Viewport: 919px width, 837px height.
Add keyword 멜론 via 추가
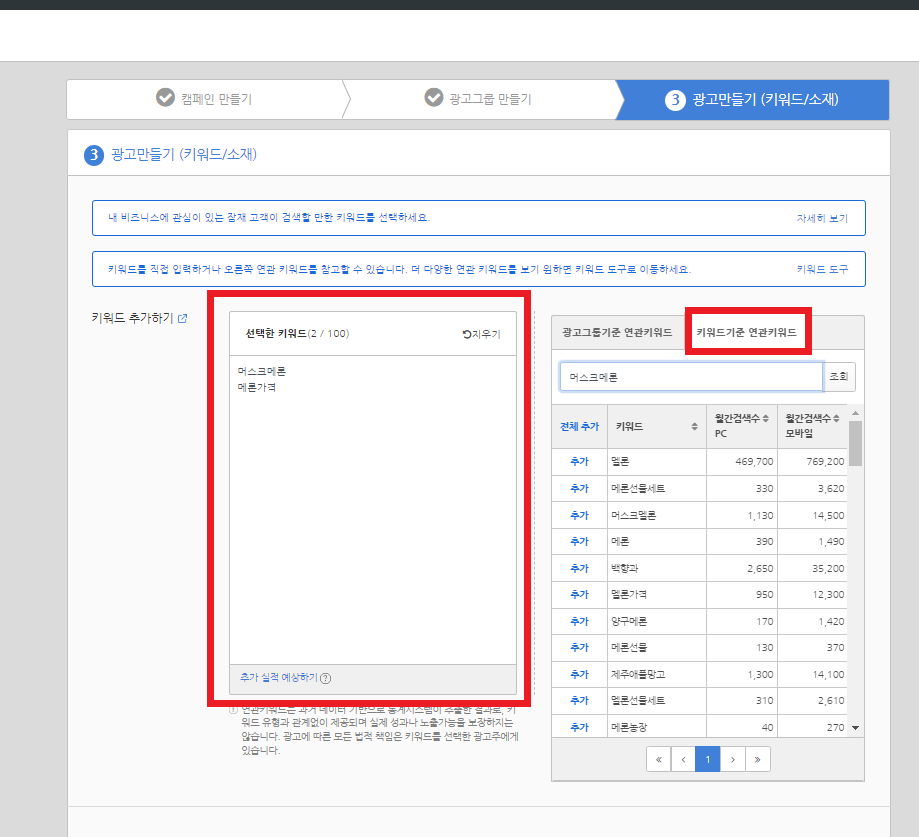tap(580, 461)
